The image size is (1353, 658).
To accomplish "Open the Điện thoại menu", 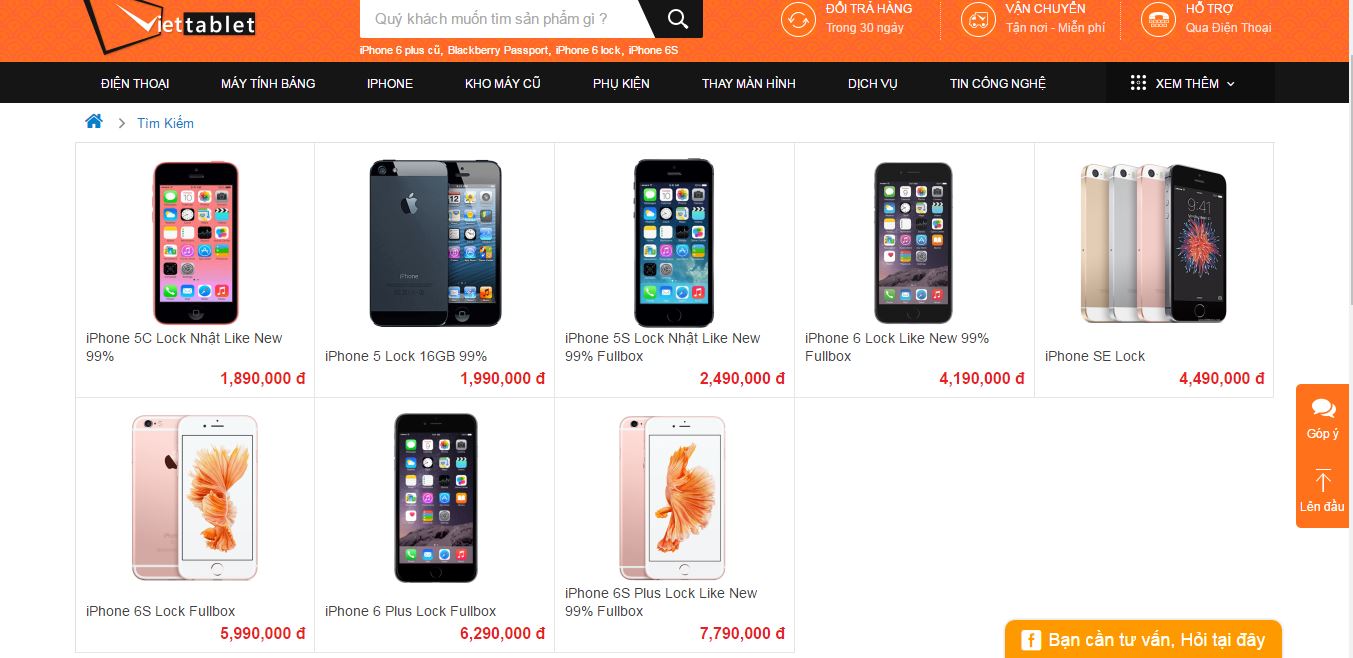I will (135, 83).
